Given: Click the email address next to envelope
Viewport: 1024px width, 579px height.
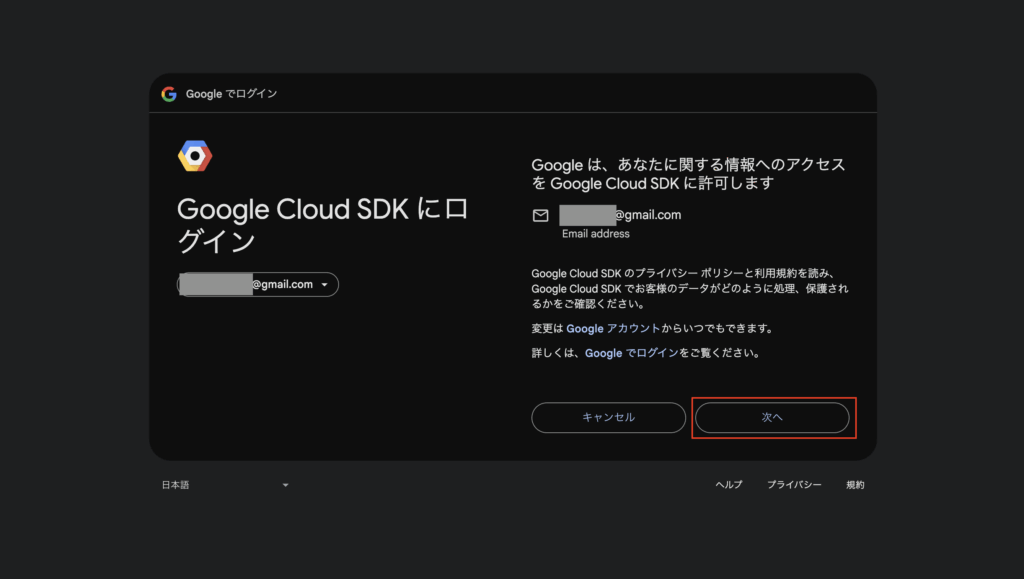Looking at the screenshot, I should point(620,215).
